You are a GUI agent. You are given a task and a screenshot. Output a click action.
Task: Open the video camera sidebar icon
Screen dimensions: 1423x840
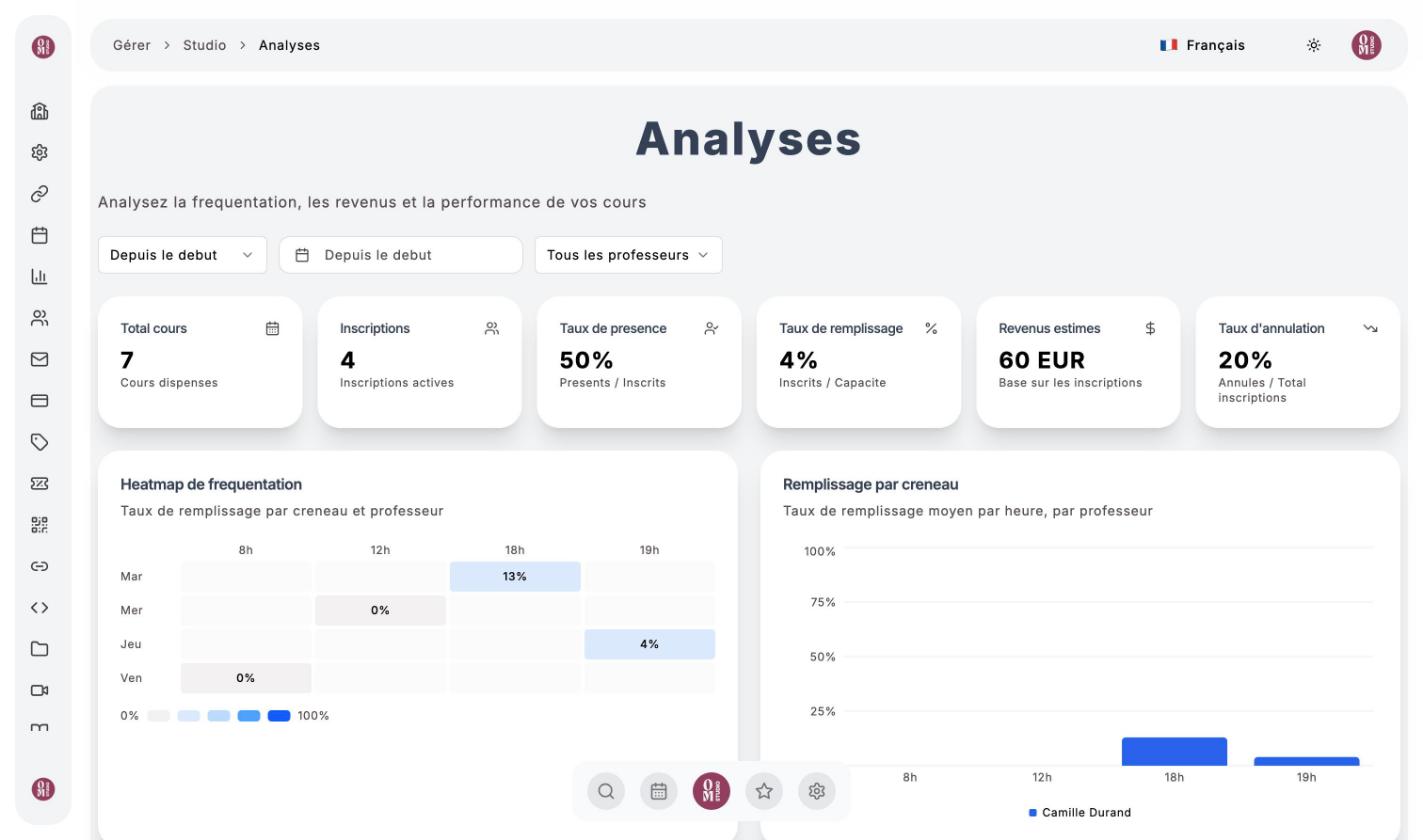tap(39, 690)
